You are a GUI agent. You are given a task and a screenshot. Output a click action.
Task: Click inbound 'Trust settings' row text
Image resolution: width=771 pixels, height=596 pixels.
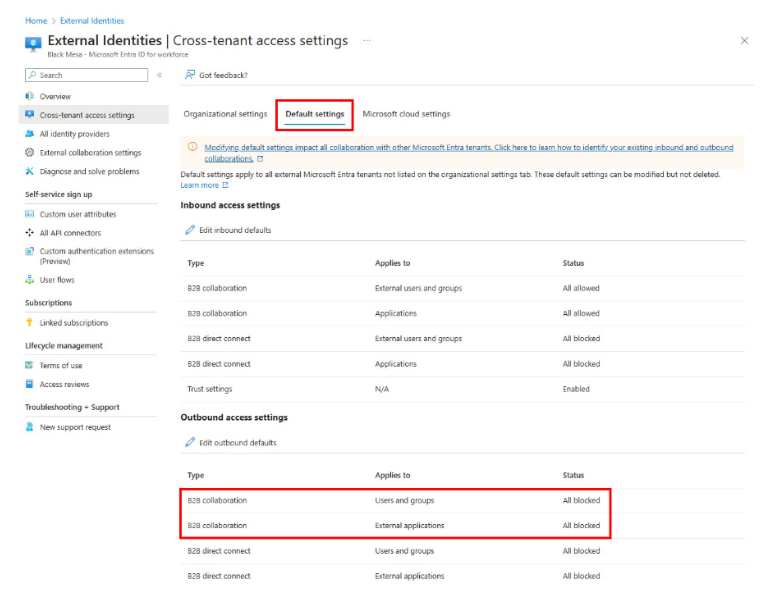pyautogui.click(x=209, y=388)
